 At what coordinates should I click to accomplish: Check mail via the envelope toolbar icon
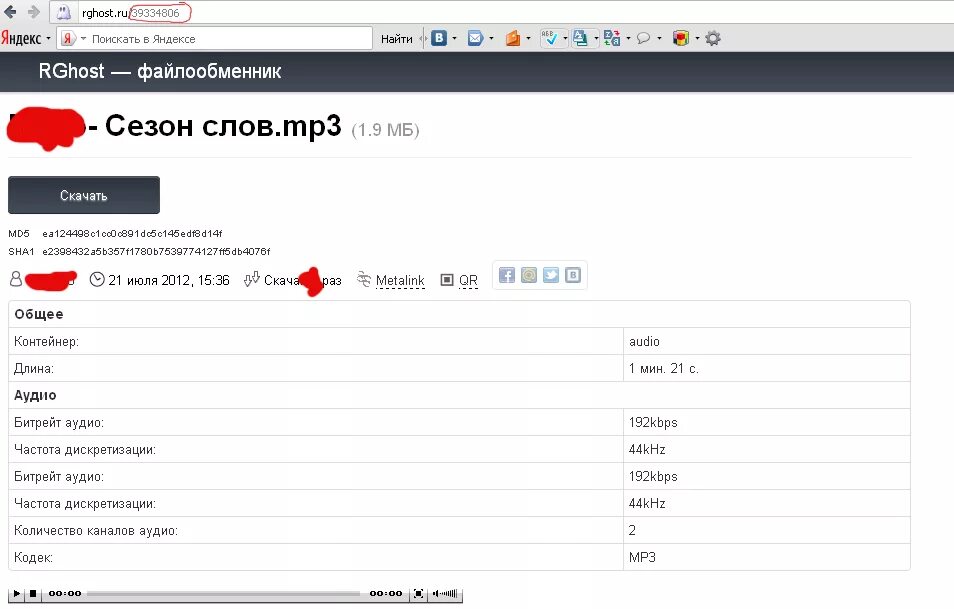(x=474, y=37)
